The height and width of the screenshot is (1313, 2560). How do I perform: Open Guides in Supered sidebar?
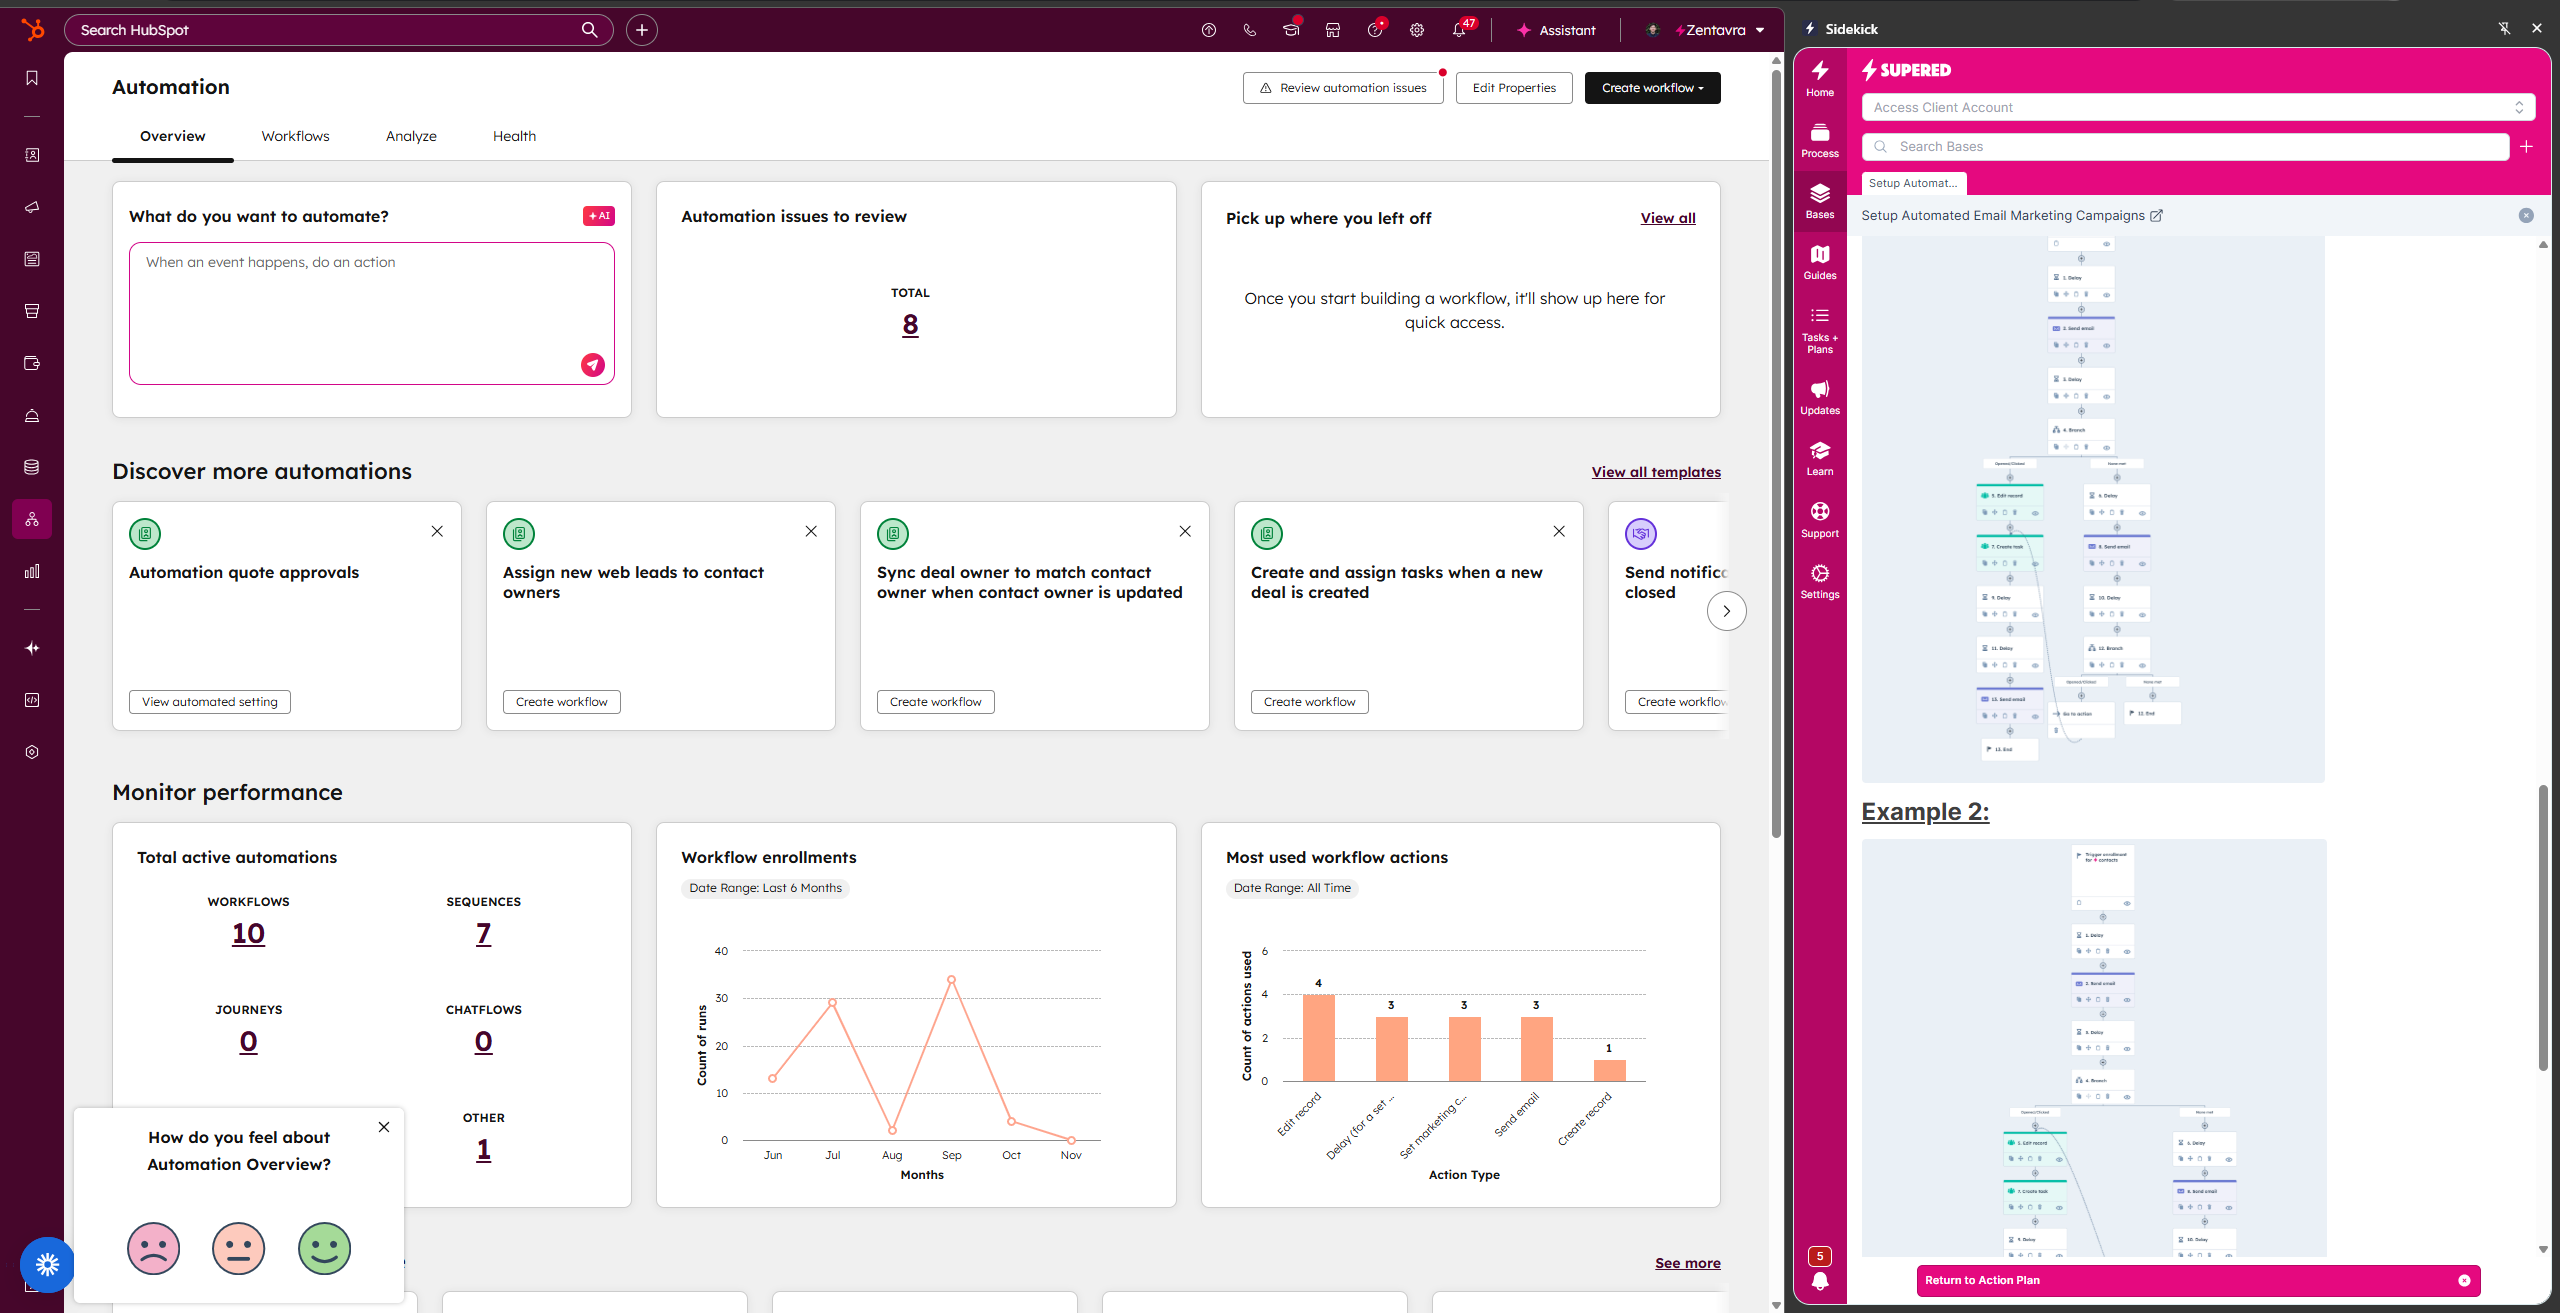coord(1820,262)
